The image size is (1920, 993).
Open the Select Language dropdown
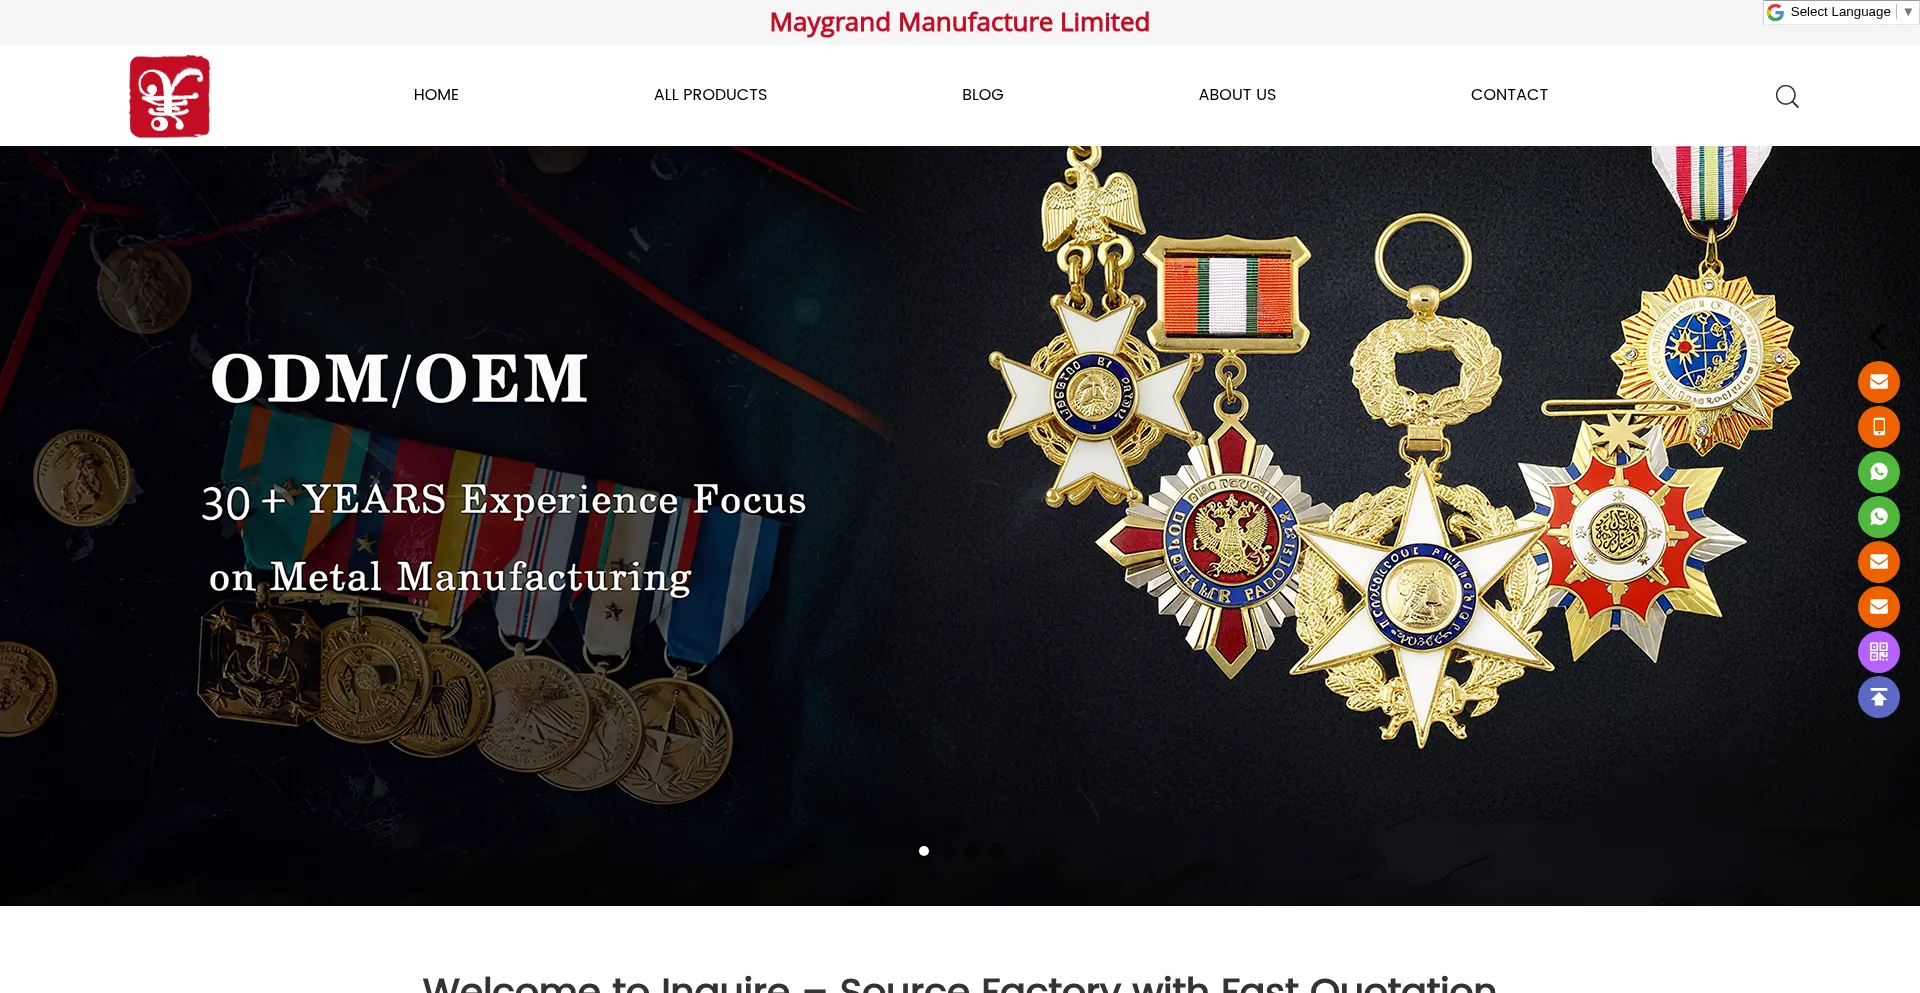pos(1840,12)
